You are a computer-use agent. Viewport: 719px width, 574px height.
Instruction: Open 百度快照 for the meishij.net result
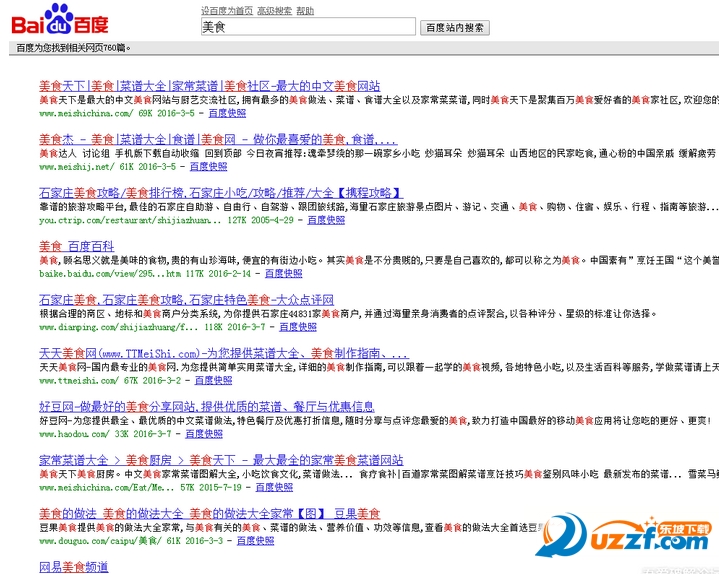[208, 166]
